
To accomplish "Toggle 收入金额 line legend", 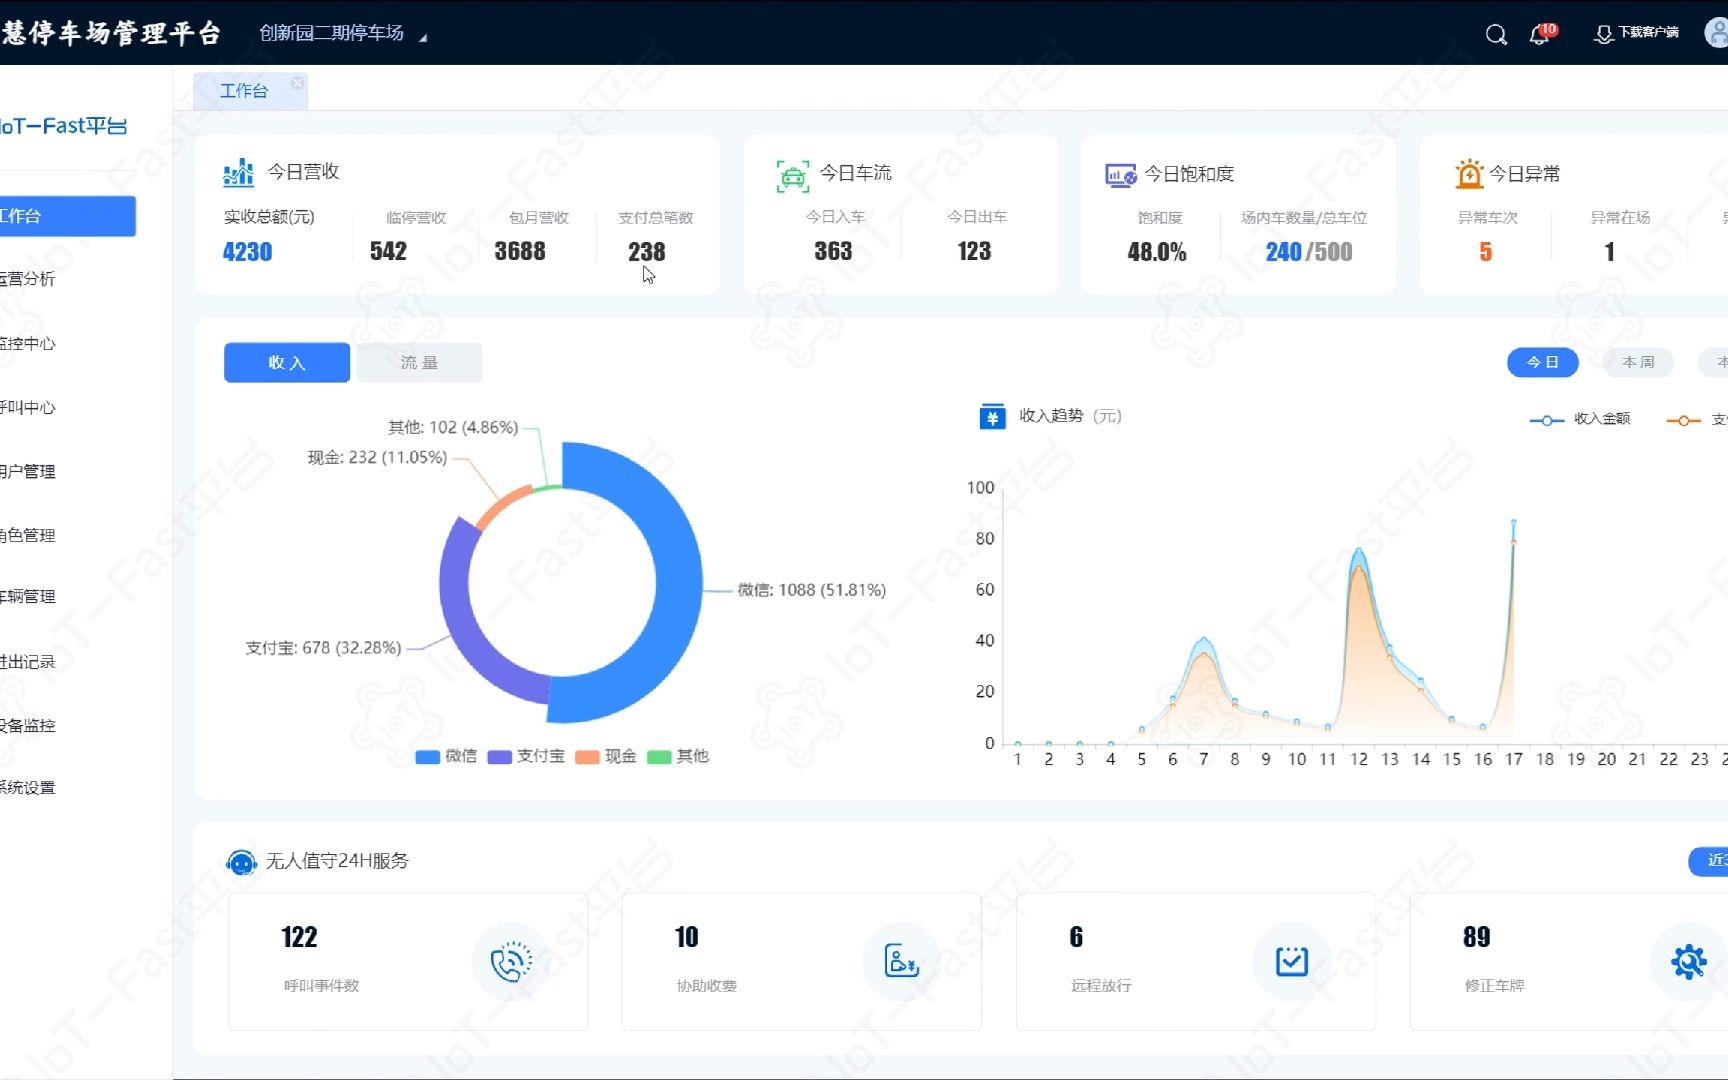I will (1580, 419).
